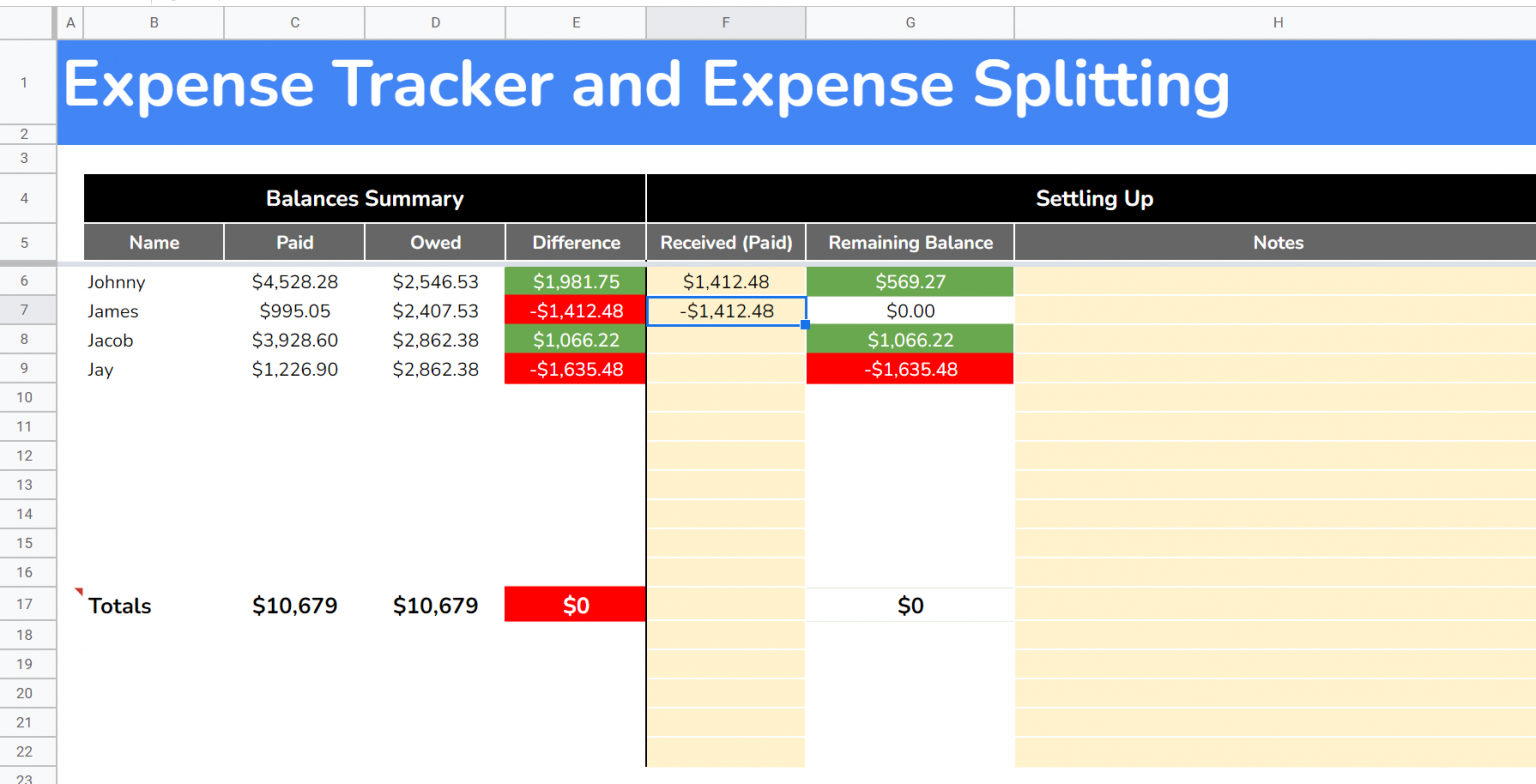Select the $0.00 Remaining Balance cell for James
This screenshot has height=784, width=1536.
tap(909, 311)
